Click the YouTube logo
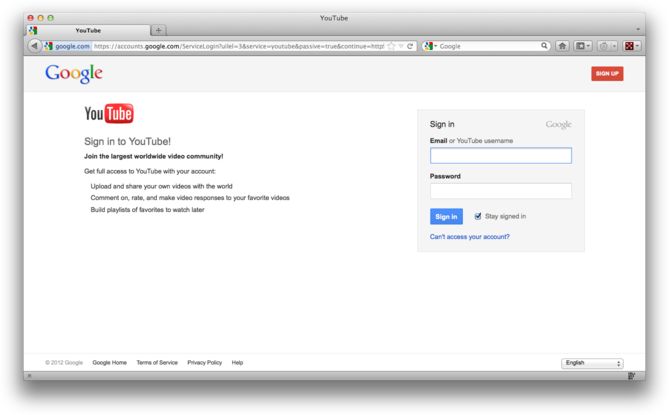Viewport: 669px width, 415px height. 109,114
